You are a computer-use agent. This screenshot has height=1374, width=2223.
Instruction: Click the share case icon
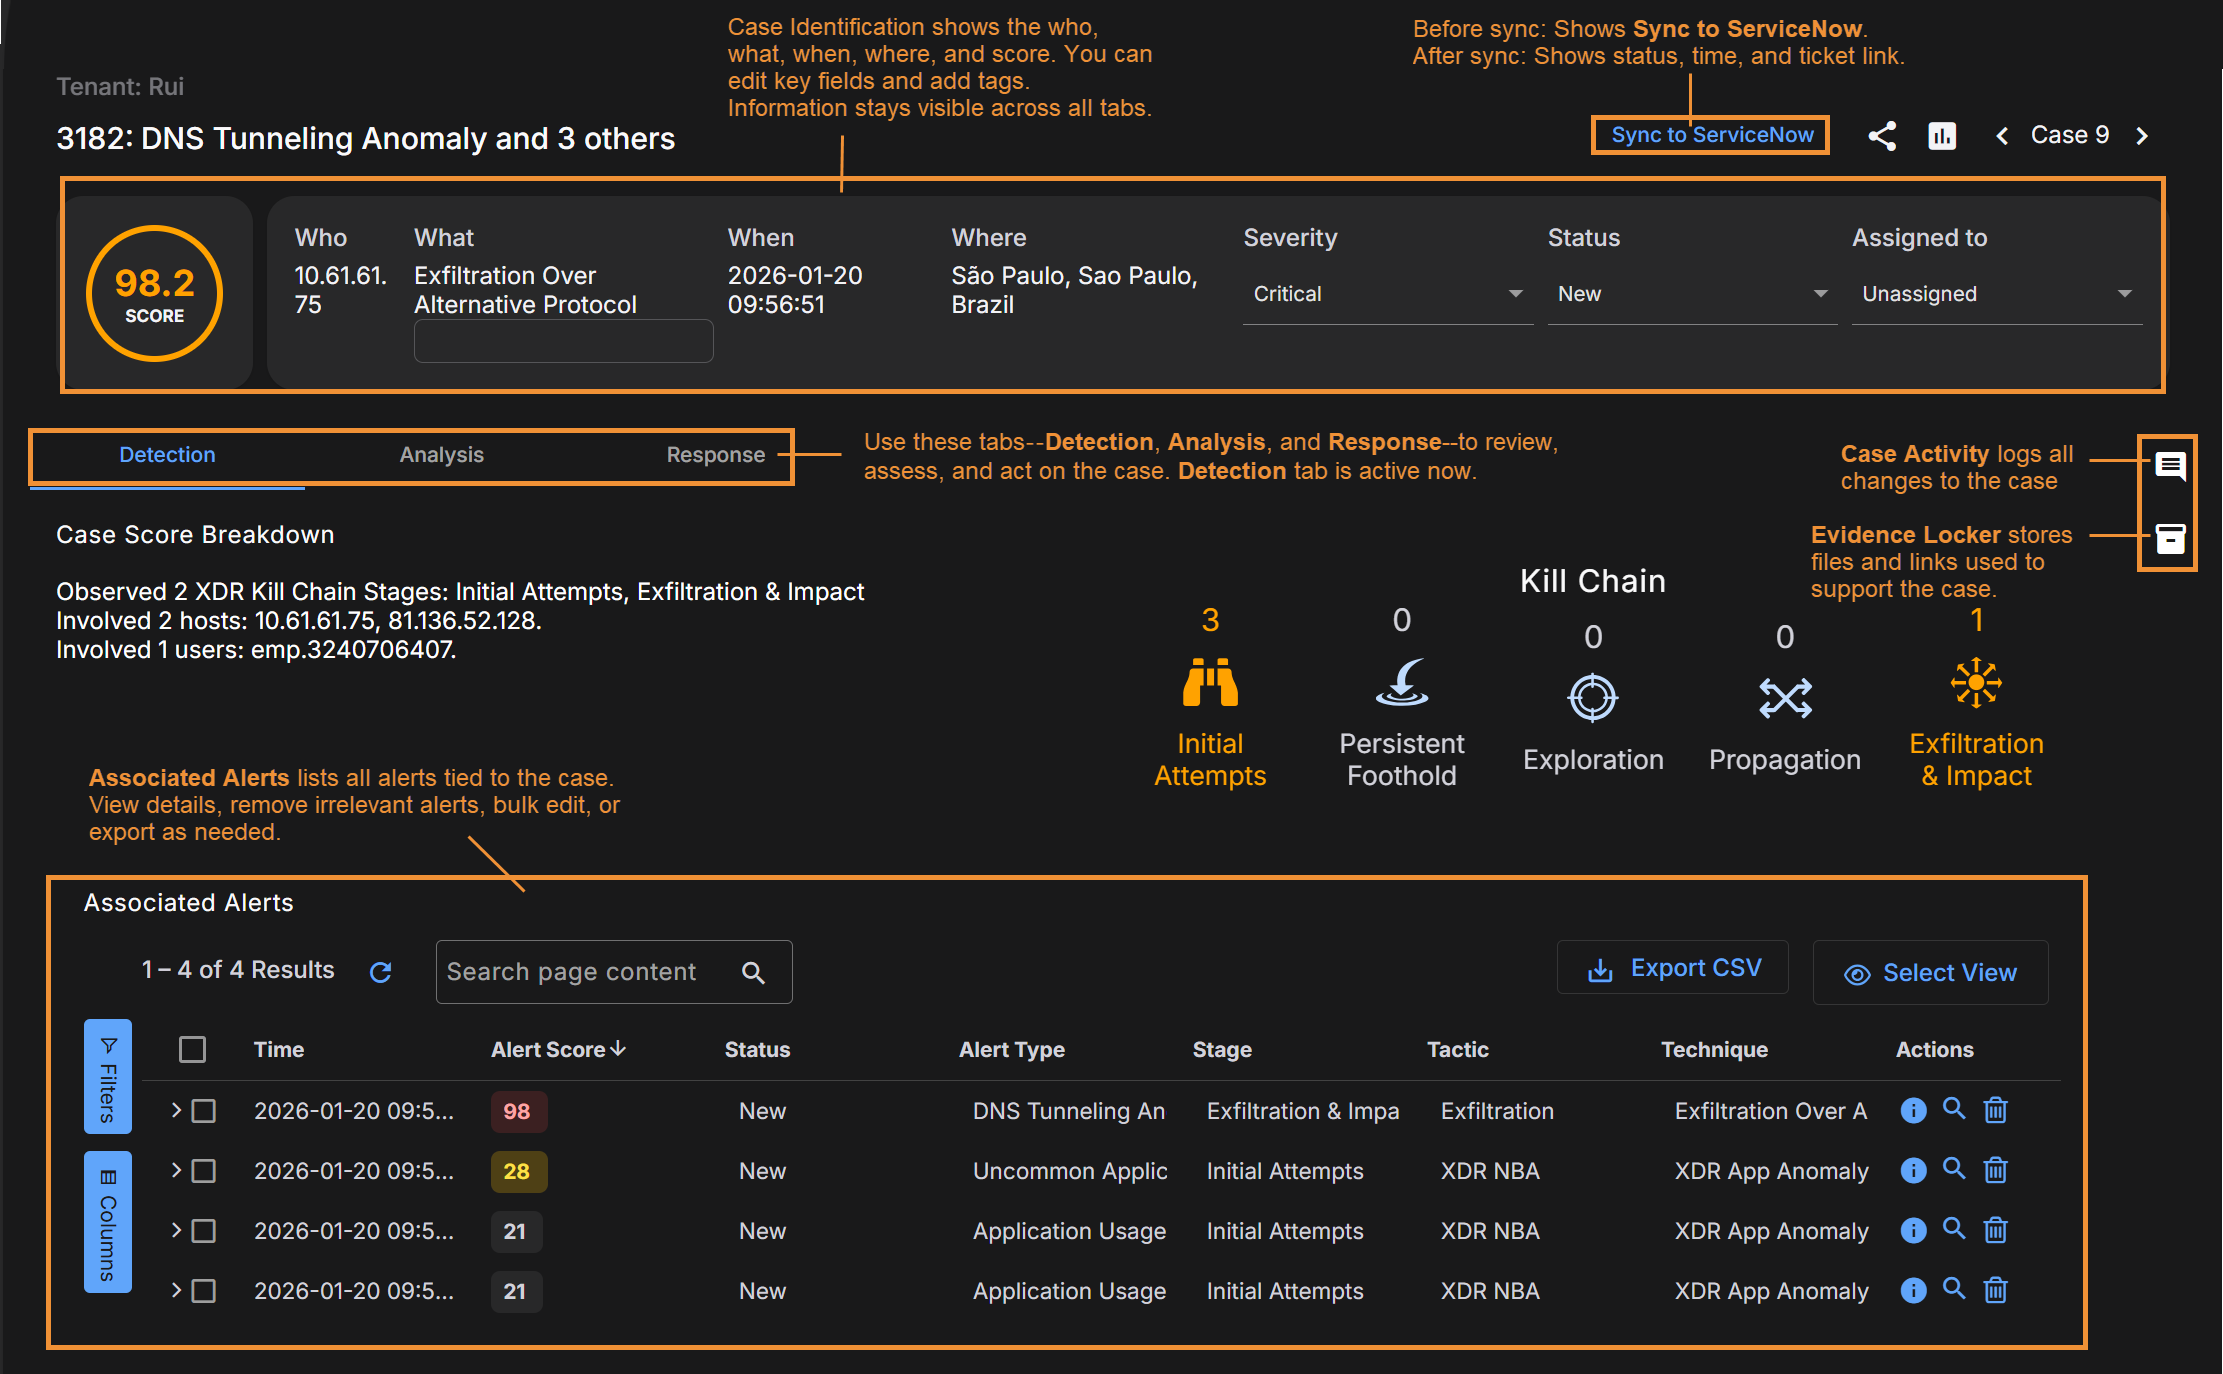[1882, 136]
